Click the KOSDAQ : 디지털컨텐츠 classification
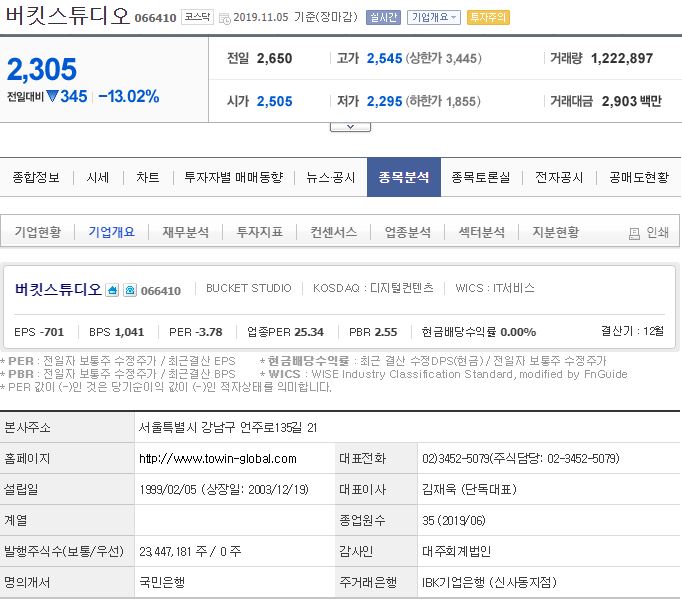The height and width of the screenshot is (599, 682). pos(373,288)
